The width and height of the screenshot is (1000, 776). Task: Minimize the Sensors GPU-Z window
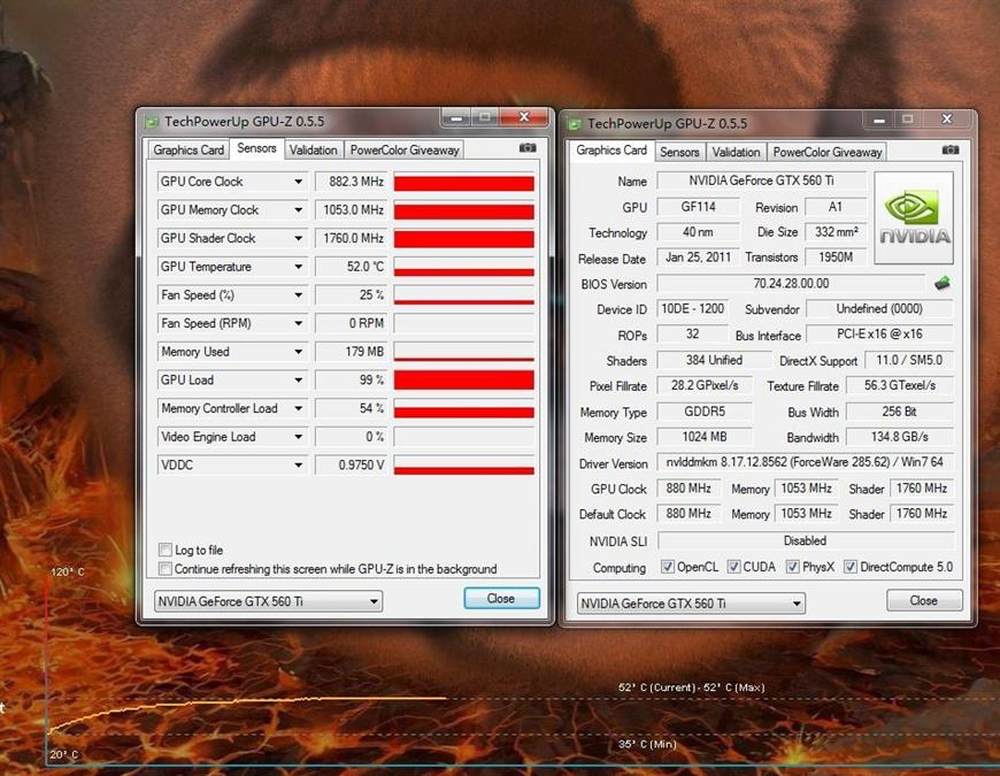tap(456, 118)
